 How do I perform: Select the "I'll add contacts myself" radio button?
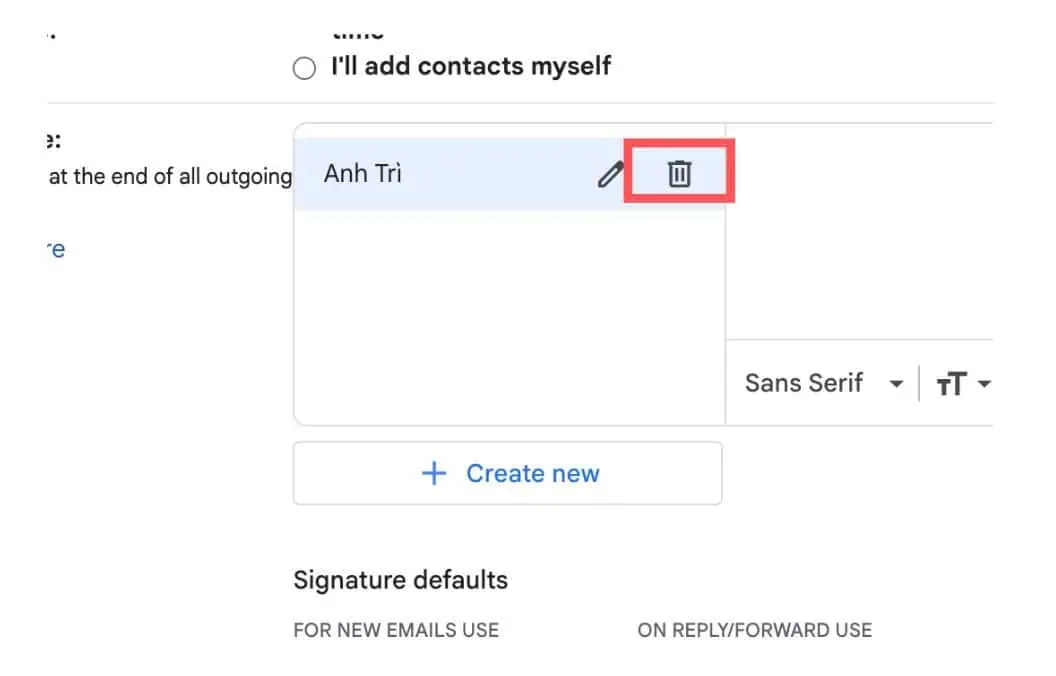tap(304, 68)
